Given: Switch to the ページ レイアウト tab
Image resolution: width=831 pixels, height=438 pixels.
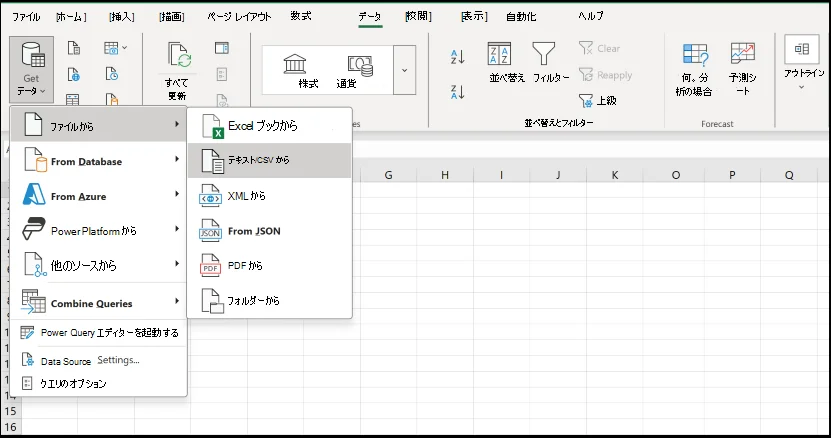Looking at the screenshot, I should click(x=238, y=17).
